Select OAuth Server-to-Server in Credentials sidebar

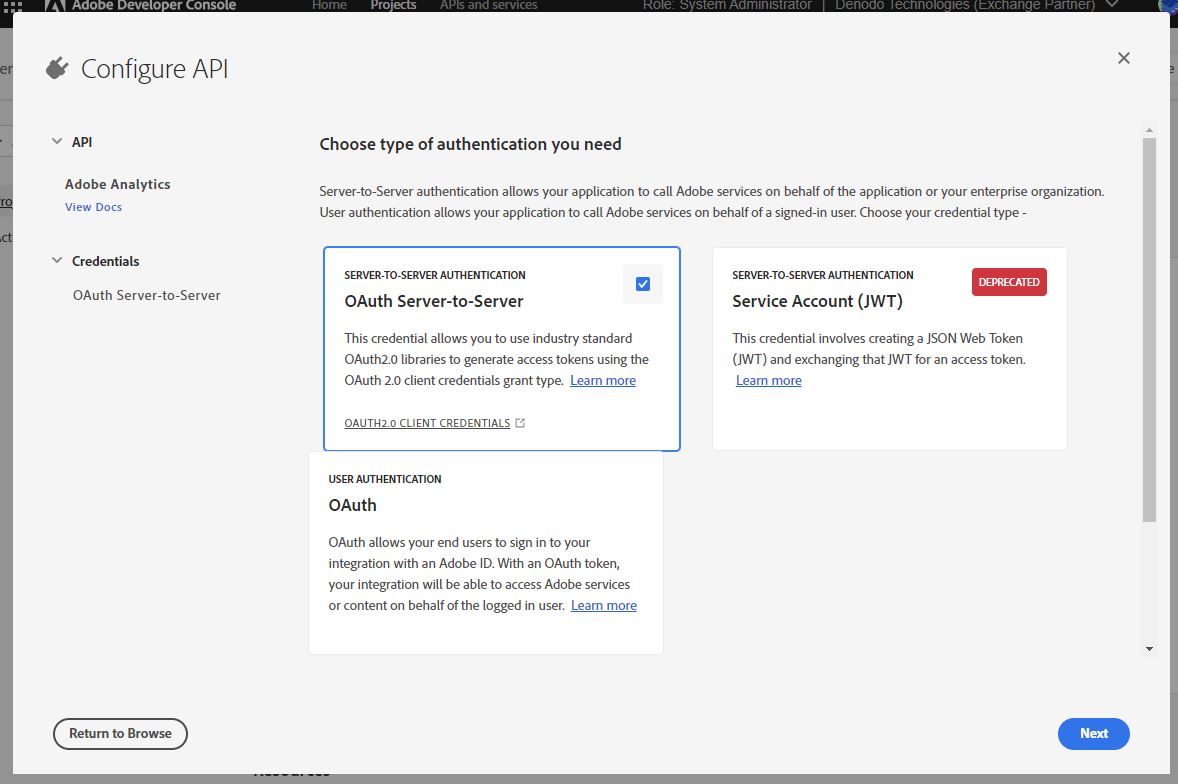(x=146, y=296)
